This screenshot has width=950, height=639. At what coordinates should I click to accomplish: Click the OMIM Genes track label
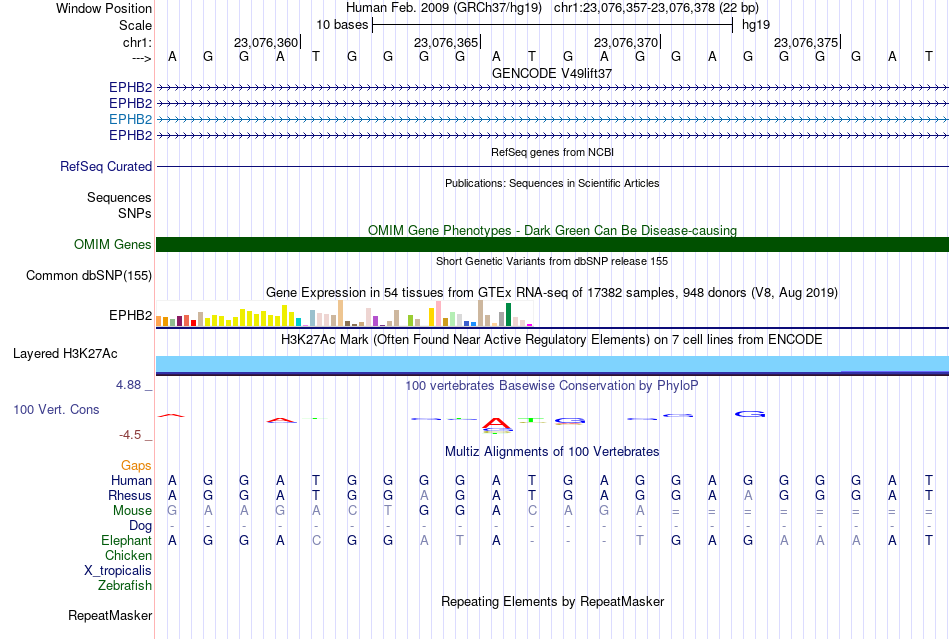[113, 244]
